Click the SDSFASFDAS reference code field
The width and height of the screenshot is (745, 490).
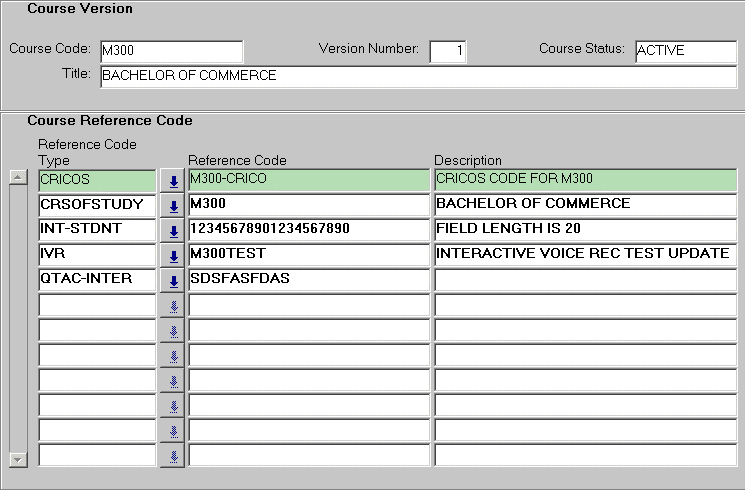click(308, 280)
